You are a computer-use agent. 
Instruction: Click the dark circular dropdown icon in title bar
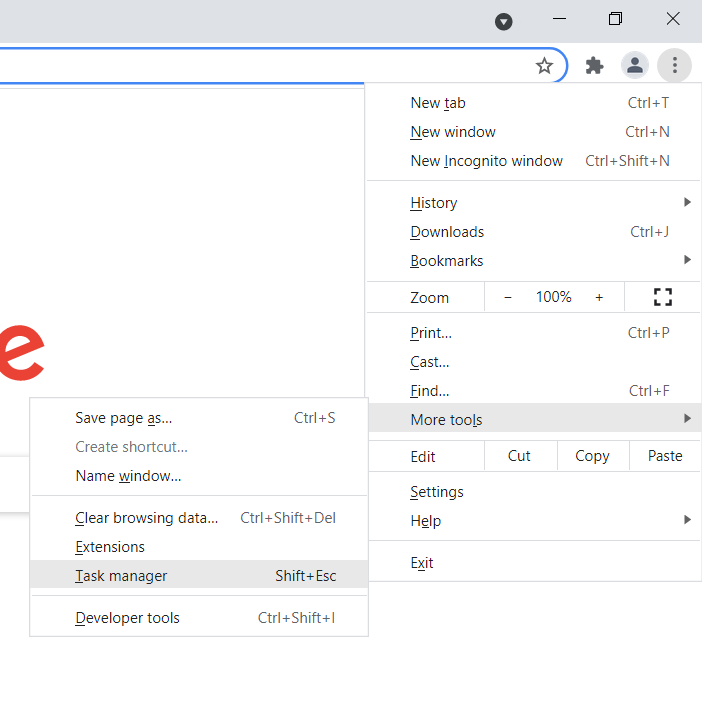tap(504, 21)
